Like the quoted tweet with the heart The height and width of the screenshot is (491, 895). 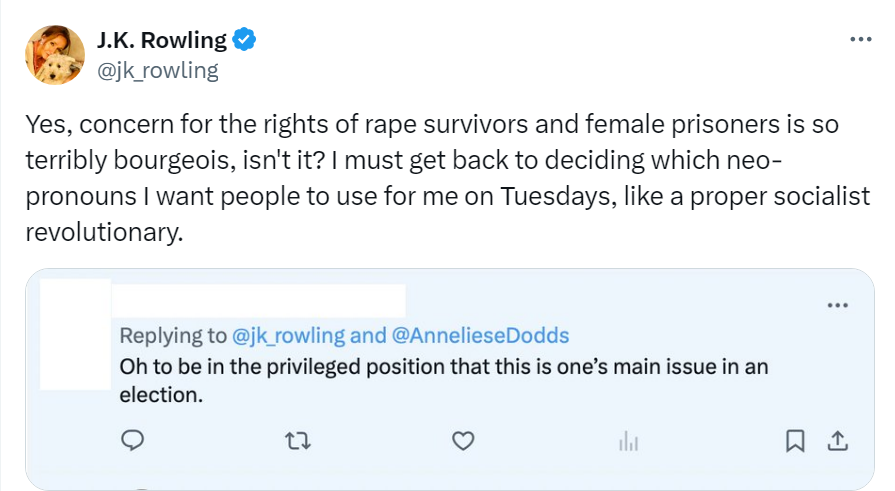click(461, 440)
